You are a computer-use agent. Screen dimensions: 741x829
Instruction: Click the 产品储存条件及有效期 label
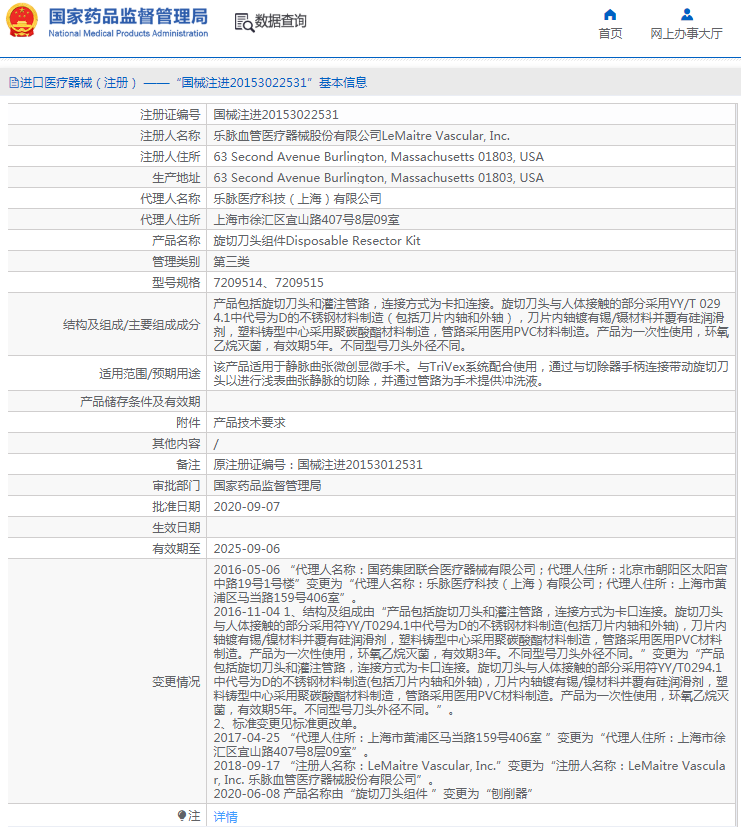(140, 401)
